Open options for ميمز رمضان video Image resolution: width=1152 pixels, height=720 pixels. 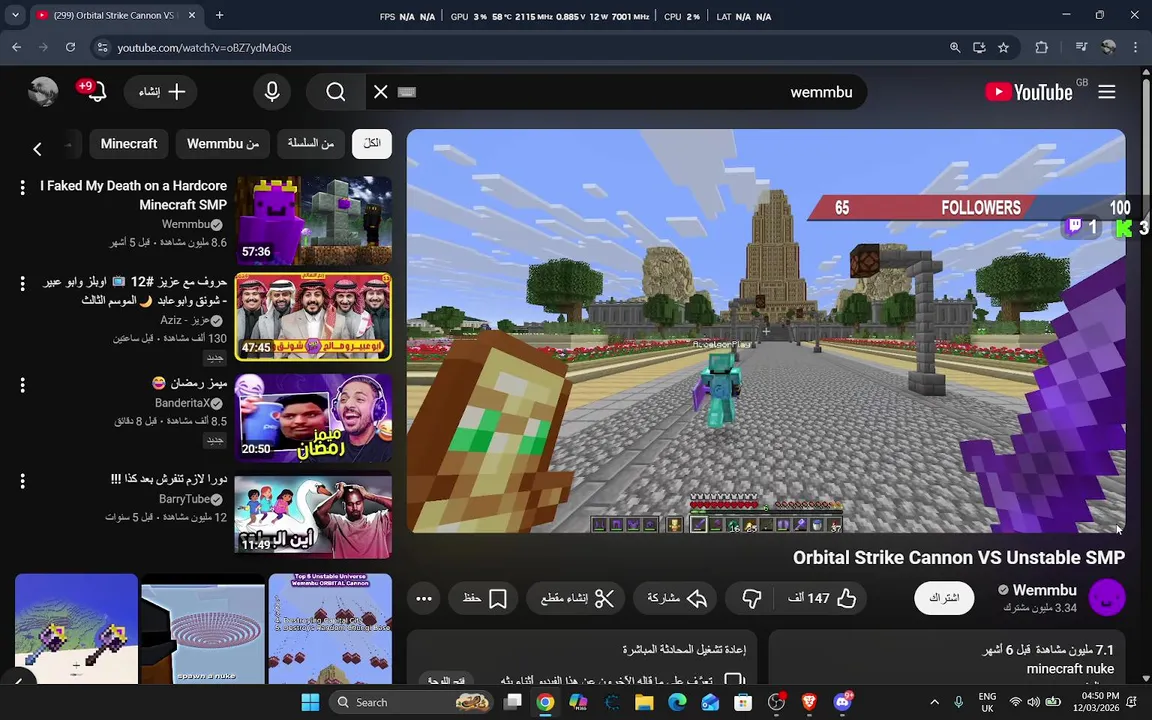[x=23, y=384]
